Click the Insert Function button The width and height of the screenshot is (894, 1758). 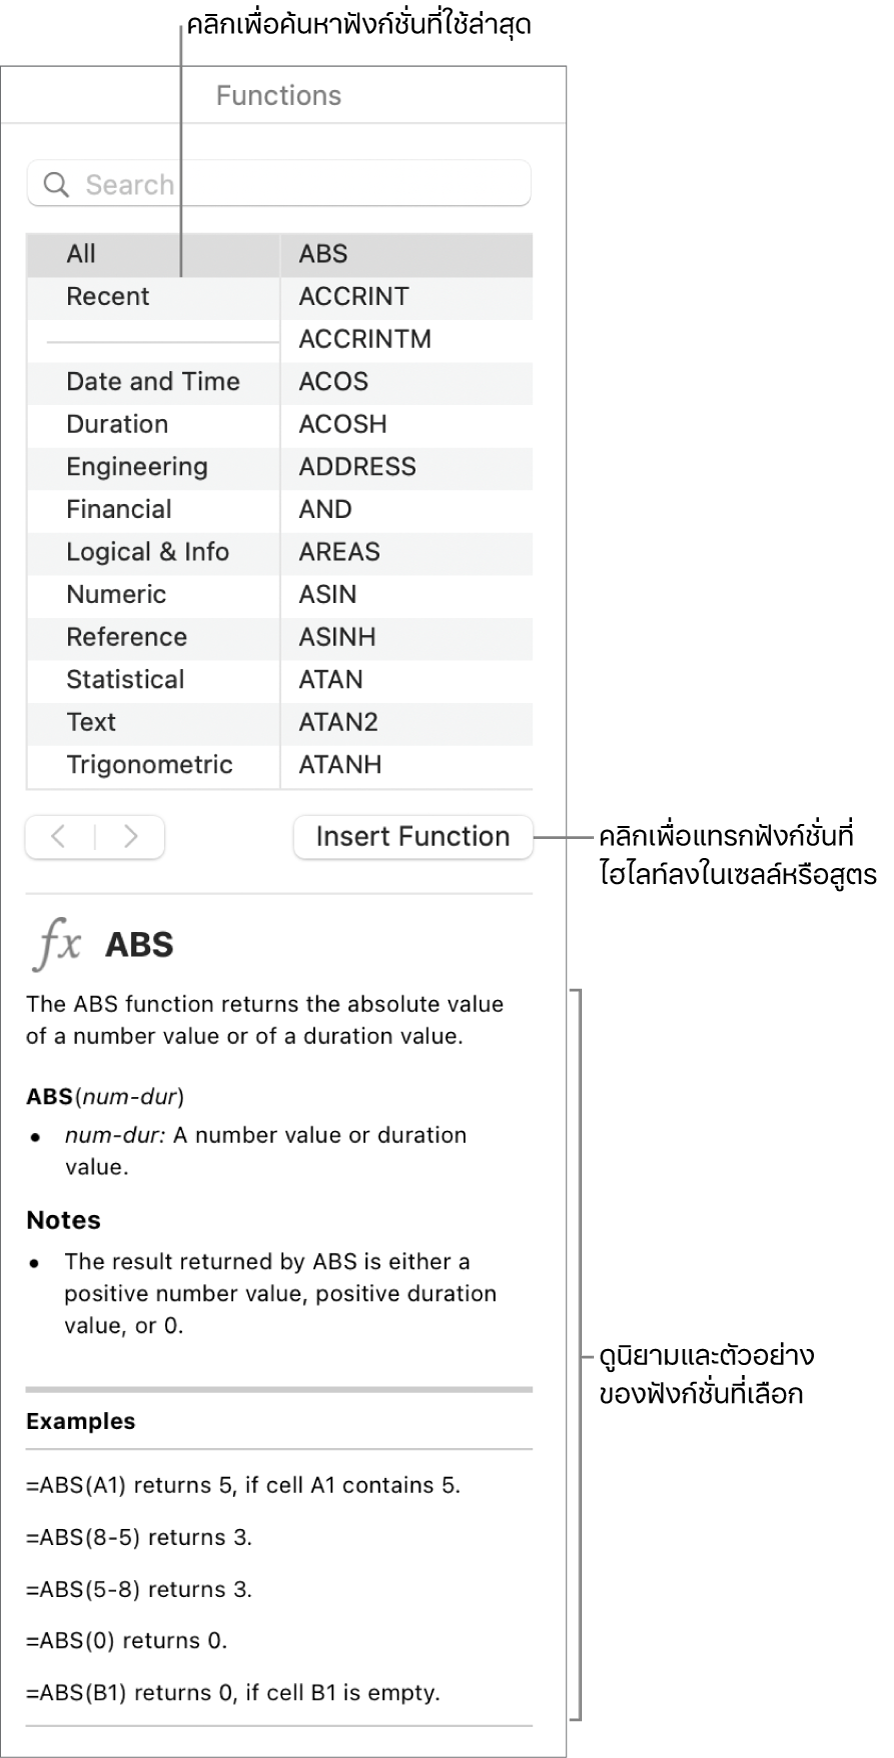tap(412, 837)
